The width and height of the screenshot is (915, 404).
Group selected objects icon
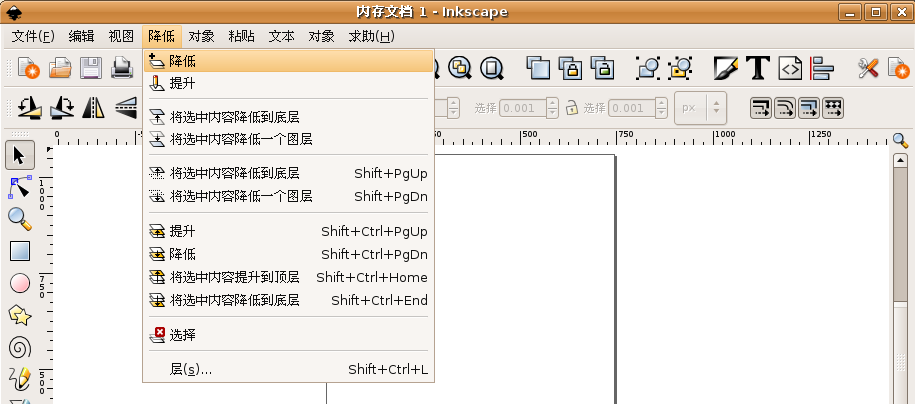[x=648, y=68]
